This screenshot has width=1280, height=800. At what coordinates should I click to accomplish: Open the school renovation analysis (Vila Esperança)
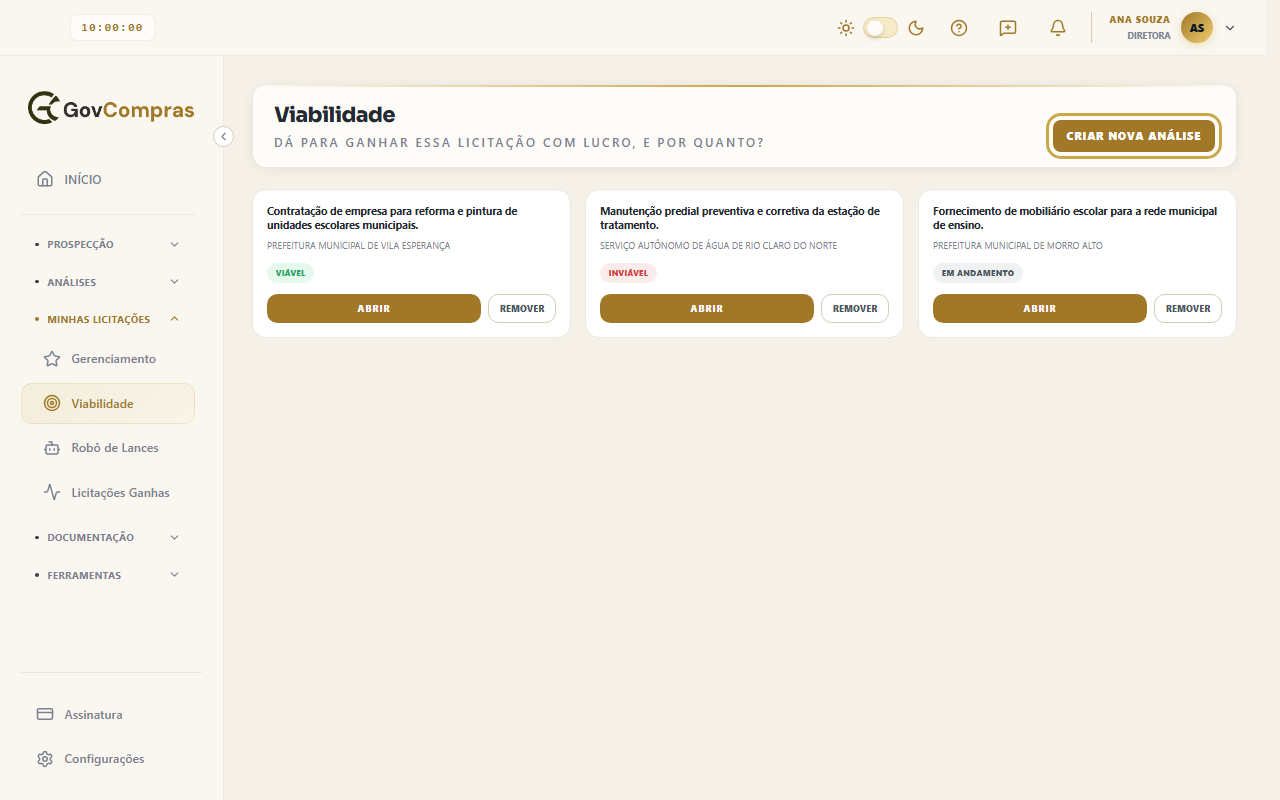point(374,308)
